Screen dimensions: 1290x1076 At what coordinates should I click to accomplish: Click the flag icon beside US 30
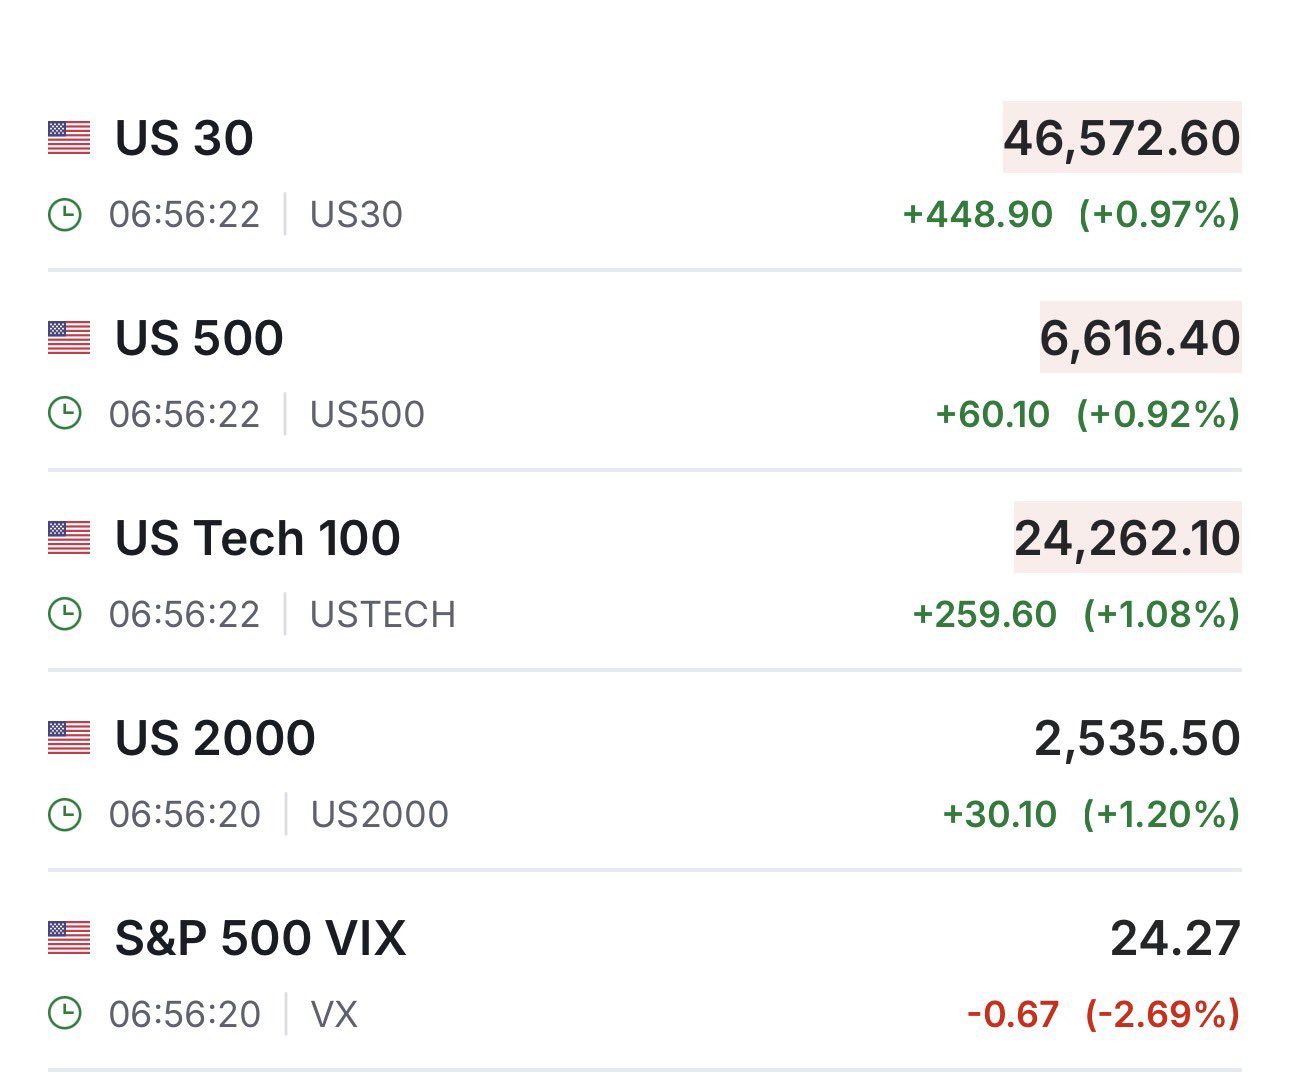tap(69, 138)
